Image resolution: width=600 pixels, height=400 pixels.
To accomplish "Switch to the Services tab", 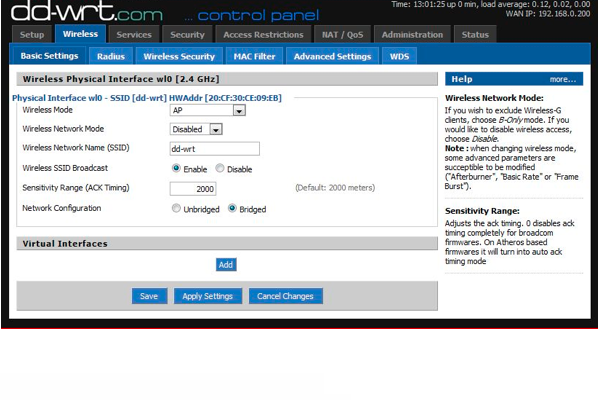I will [134, 34].
